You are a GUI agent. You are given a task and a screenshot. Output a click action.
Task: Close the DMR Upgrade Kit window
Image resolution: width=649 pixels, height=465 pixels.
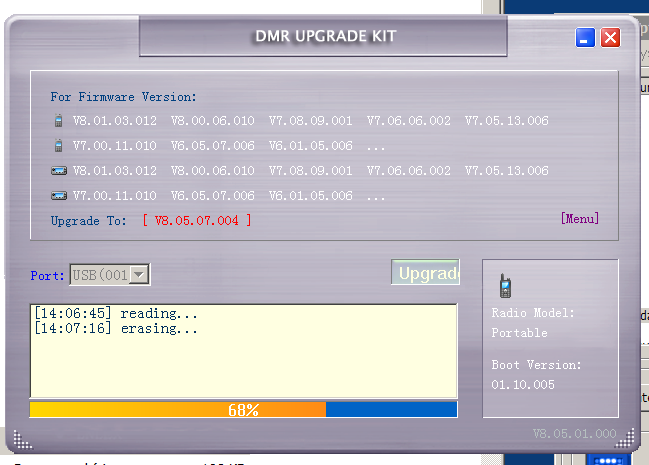(610, 38)
